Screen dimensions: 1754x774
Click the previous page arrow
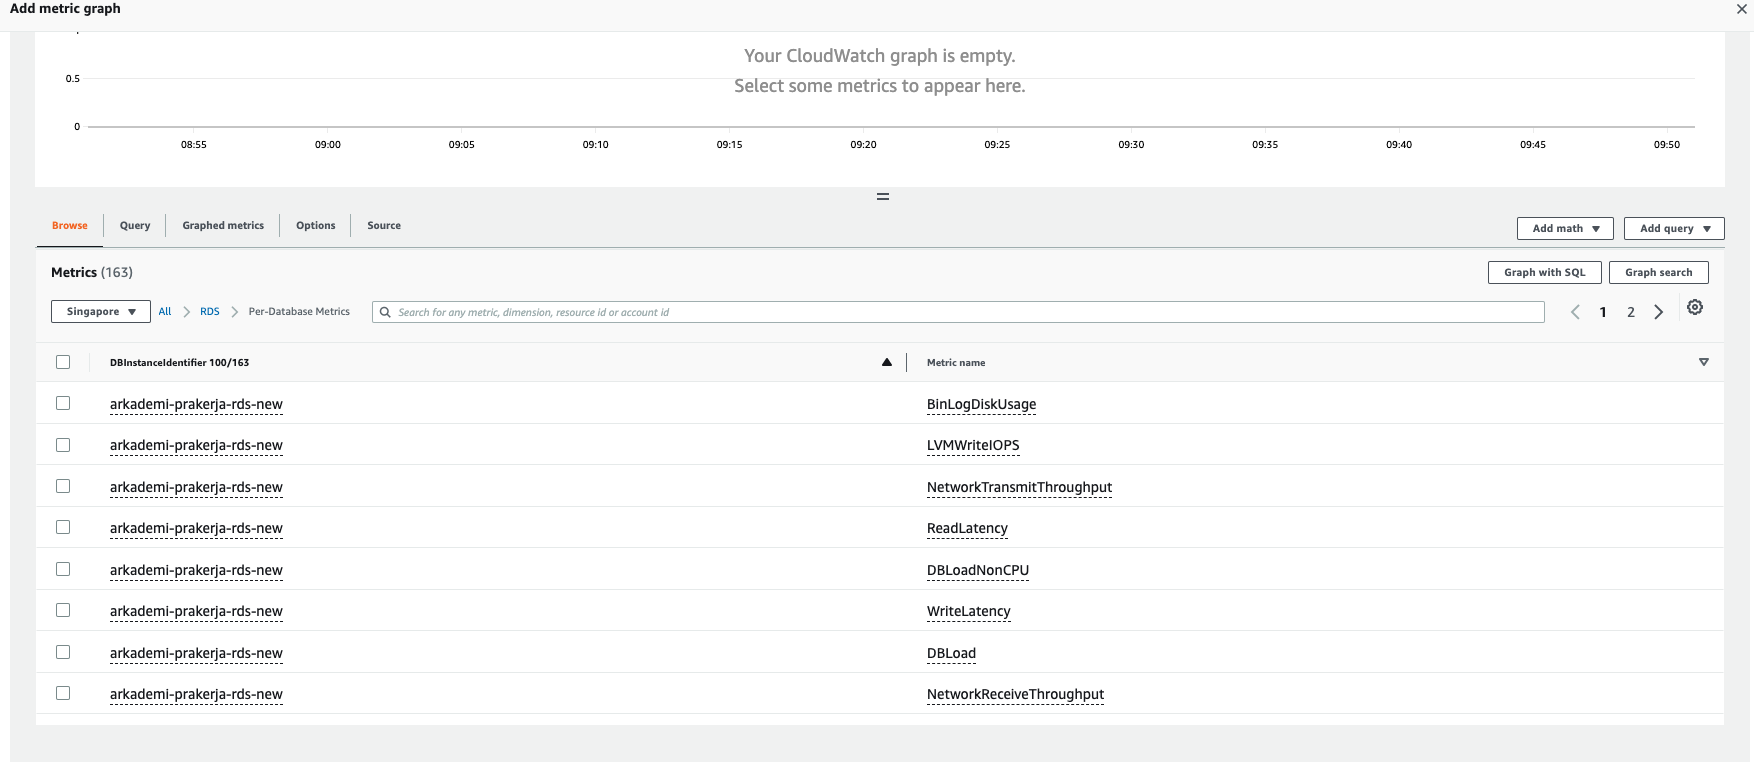click(1575, 312)
